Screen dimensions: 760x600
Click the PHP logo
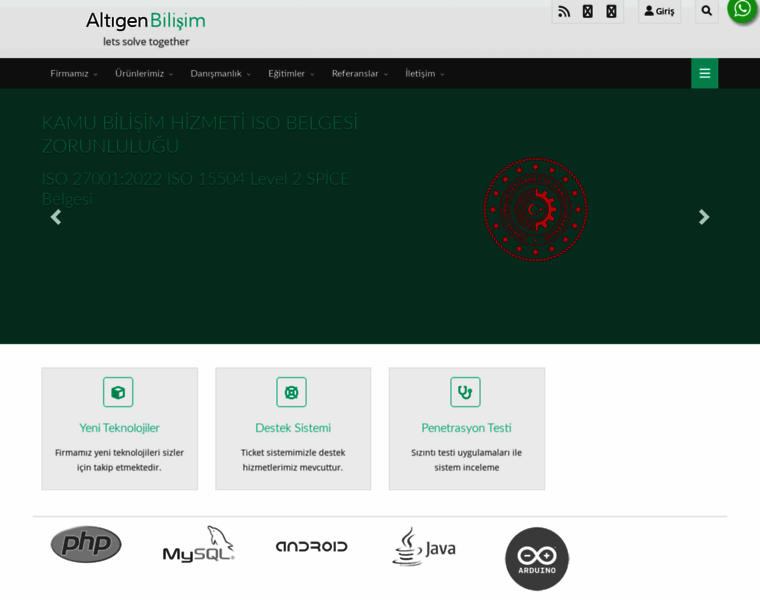pos(86,544)
